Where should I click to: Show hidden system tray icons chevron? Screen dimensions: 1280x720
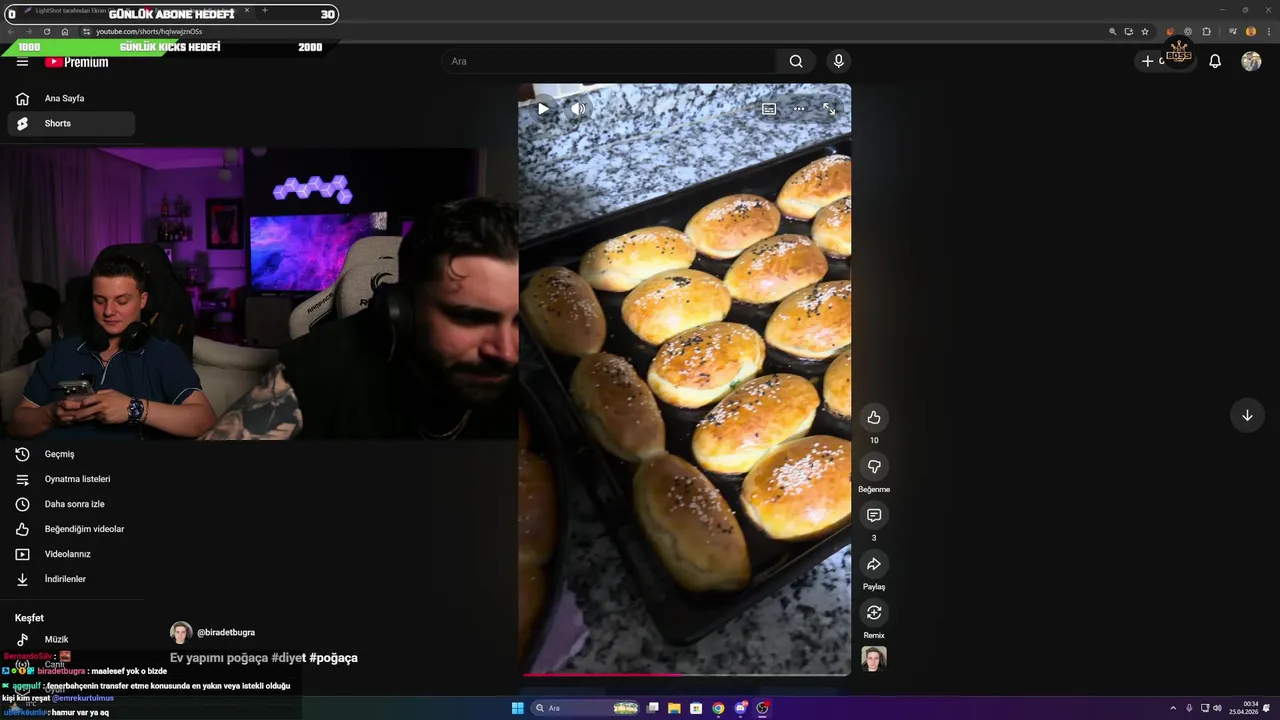pos(1173,708)
